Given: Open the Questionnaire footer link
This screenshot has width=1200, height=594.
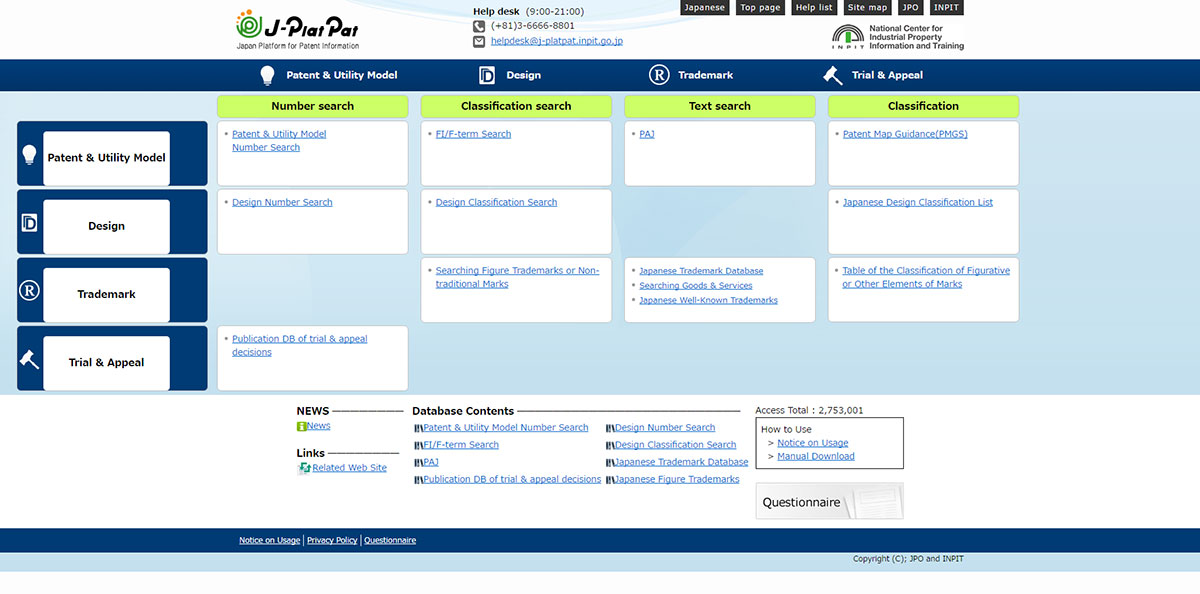Looking at the screenshot, I should pyautogui.click(x=390, y=540).
